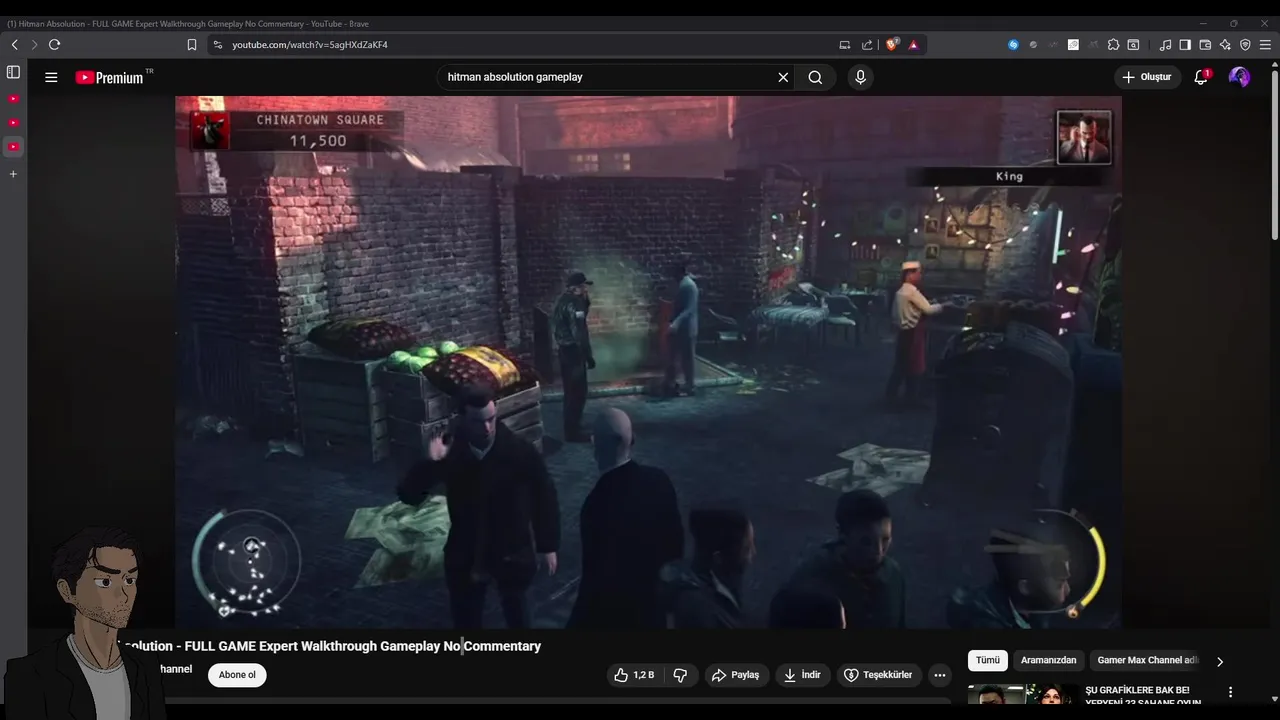Add a new tab with the plus icon
The width and height of the screenshot is (1280, 720).
[13, 174]
